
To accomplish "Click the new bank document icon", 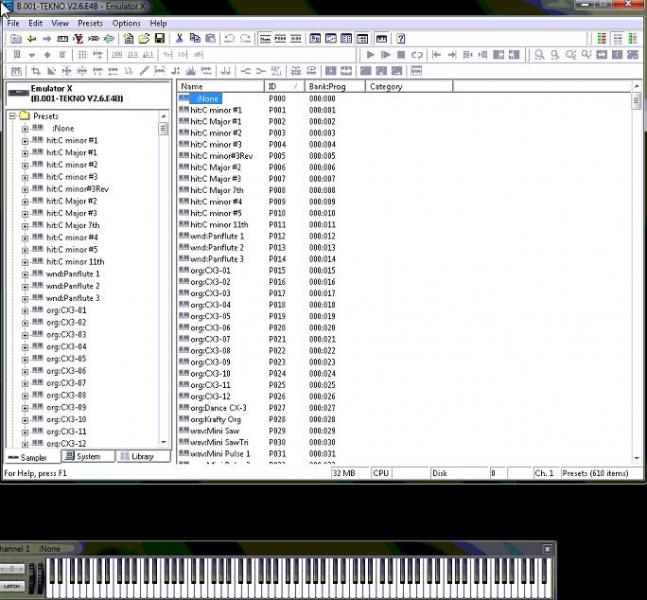I will click(x=128, y=39).
